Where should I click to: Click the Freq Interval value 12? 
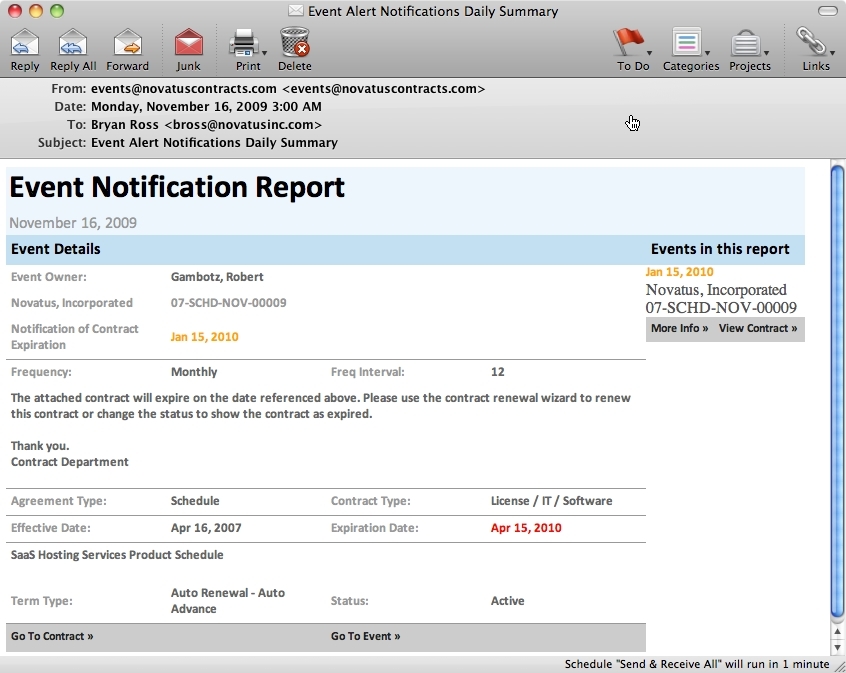[x=497, y=372]
